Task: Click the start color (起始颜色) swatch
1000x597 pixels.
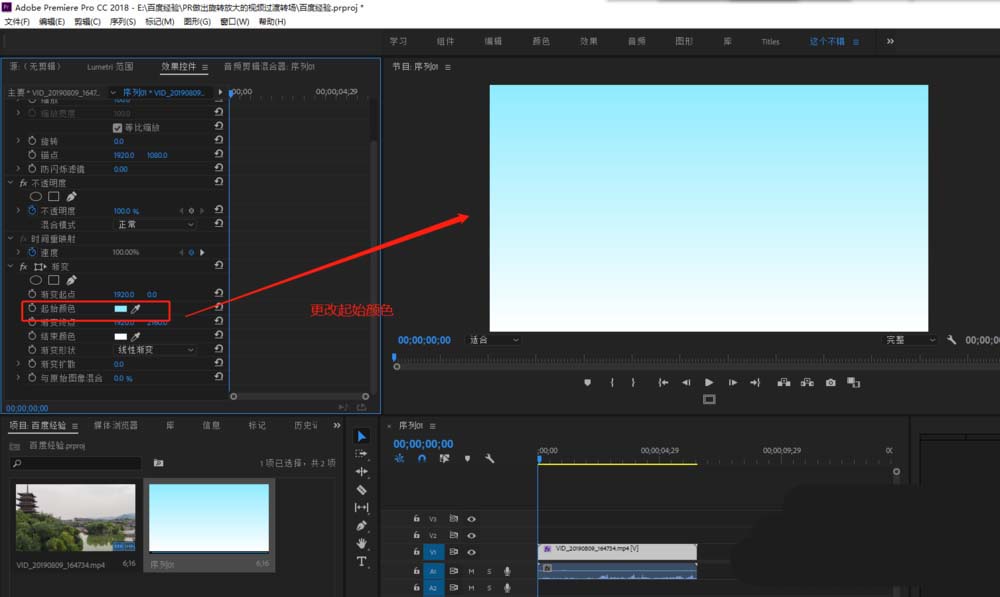Action: tap(120, 310)
